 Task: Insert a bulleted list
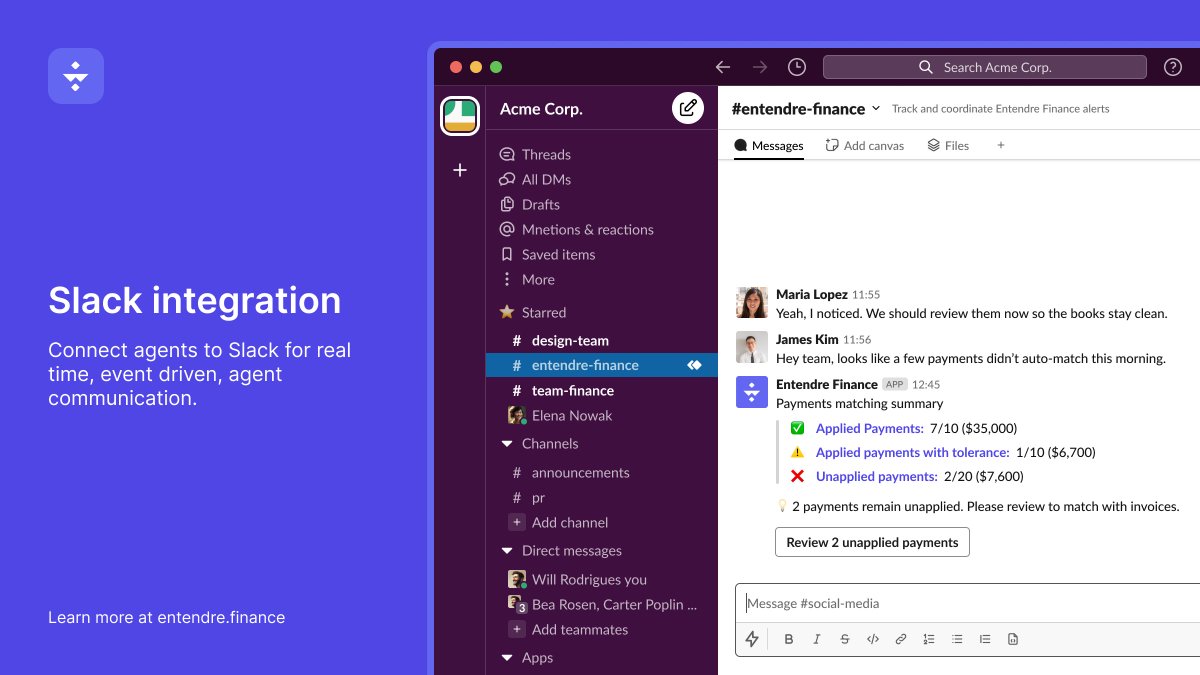coord(957,639)
